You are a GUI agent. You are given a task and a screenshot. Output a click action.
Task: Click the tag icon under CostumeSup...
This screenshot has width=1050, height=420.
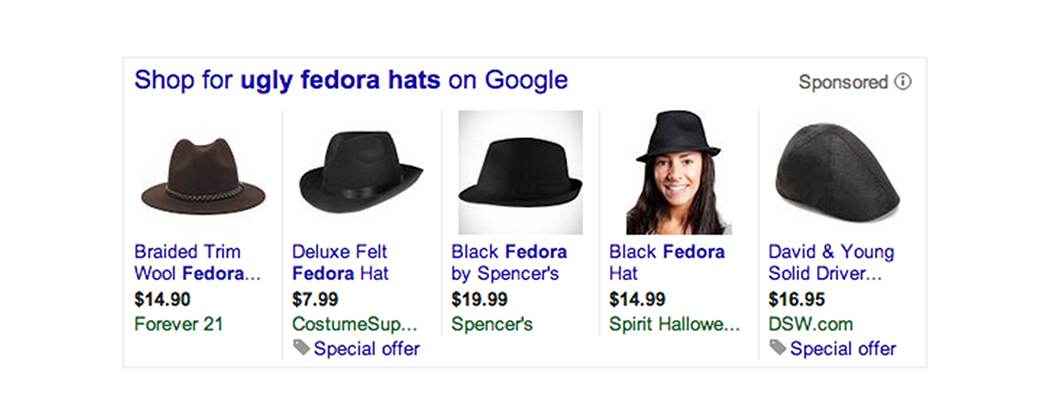click(301, 347)
